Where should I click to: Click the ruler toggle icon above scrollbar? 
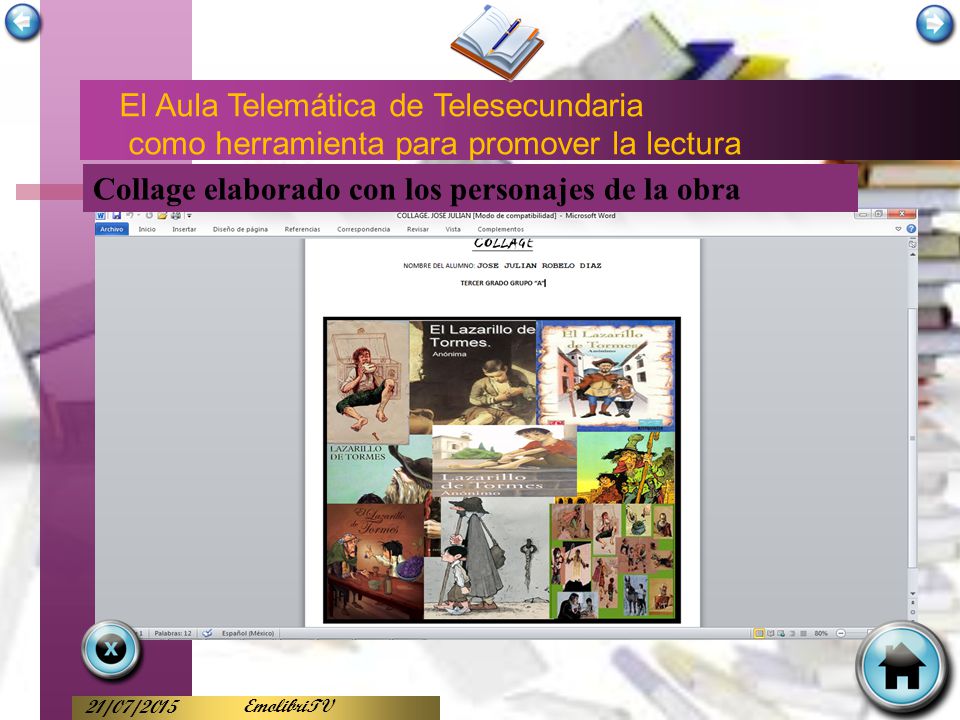click(912, 243)
